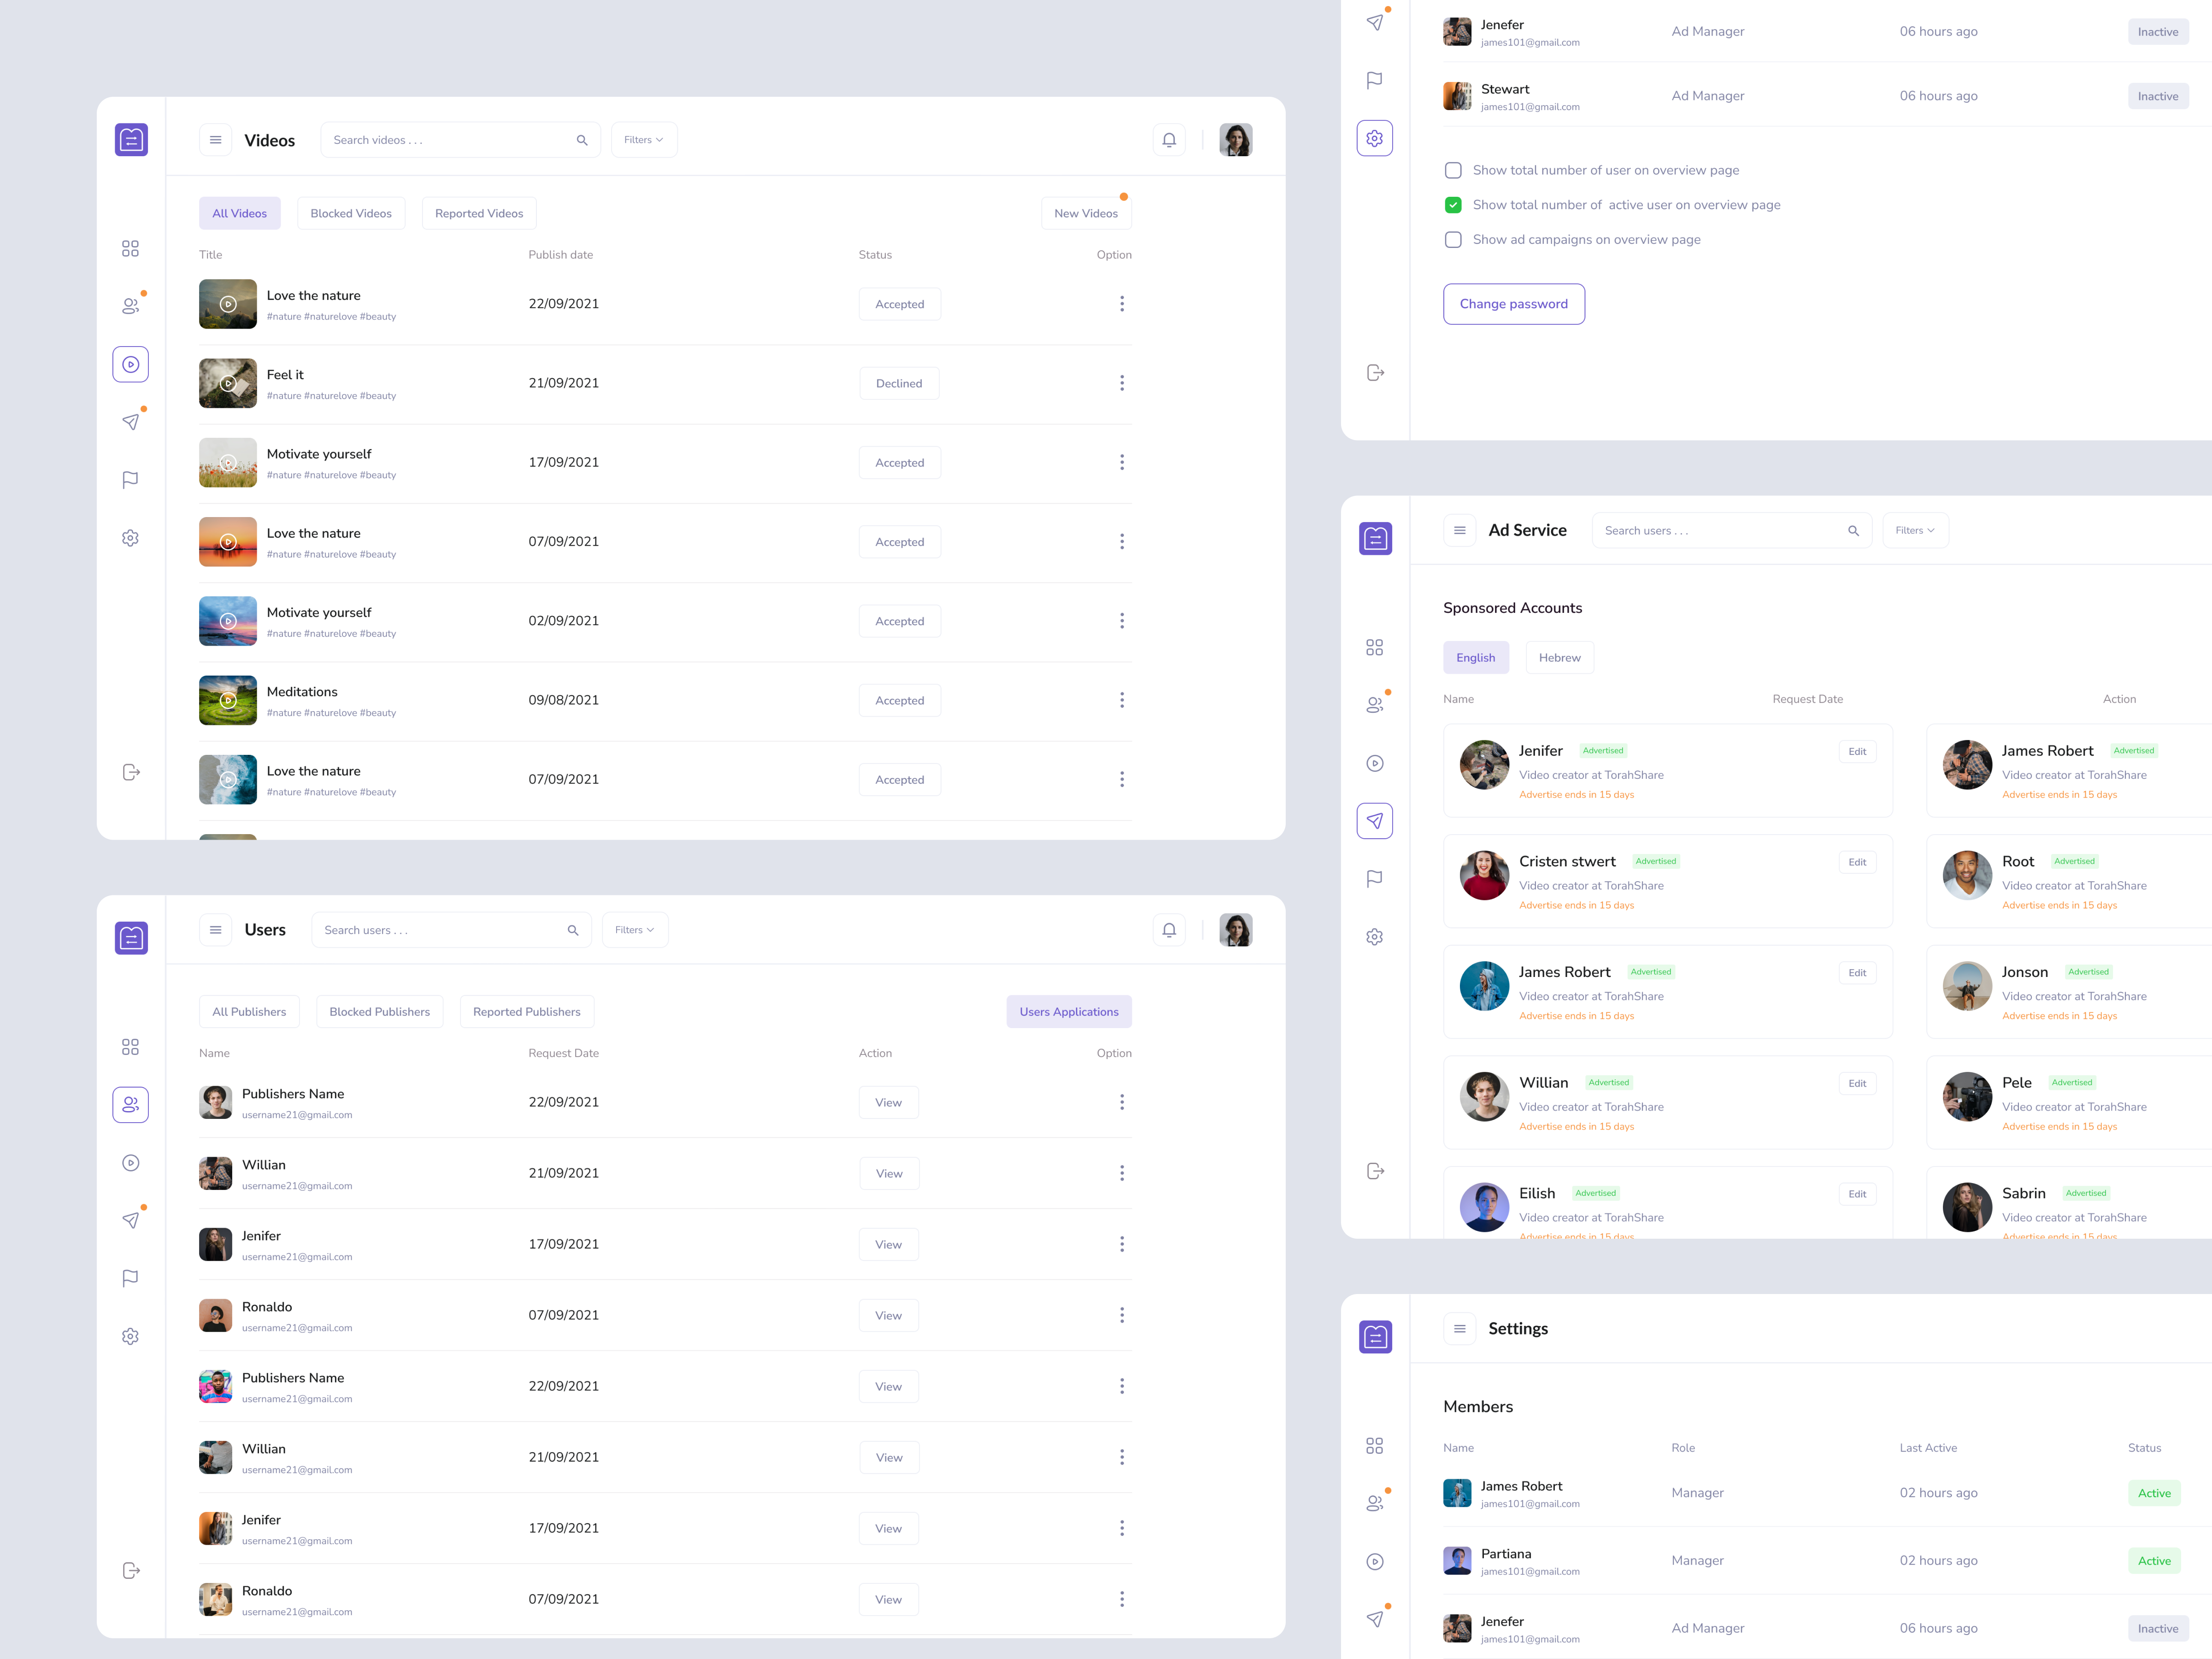Image resolution: width=2212 pixels, height=1659 pixels.
Task: Select the dashboard grid icon in the sidebar
Action: pyautogui.click(x=130, y=248)
